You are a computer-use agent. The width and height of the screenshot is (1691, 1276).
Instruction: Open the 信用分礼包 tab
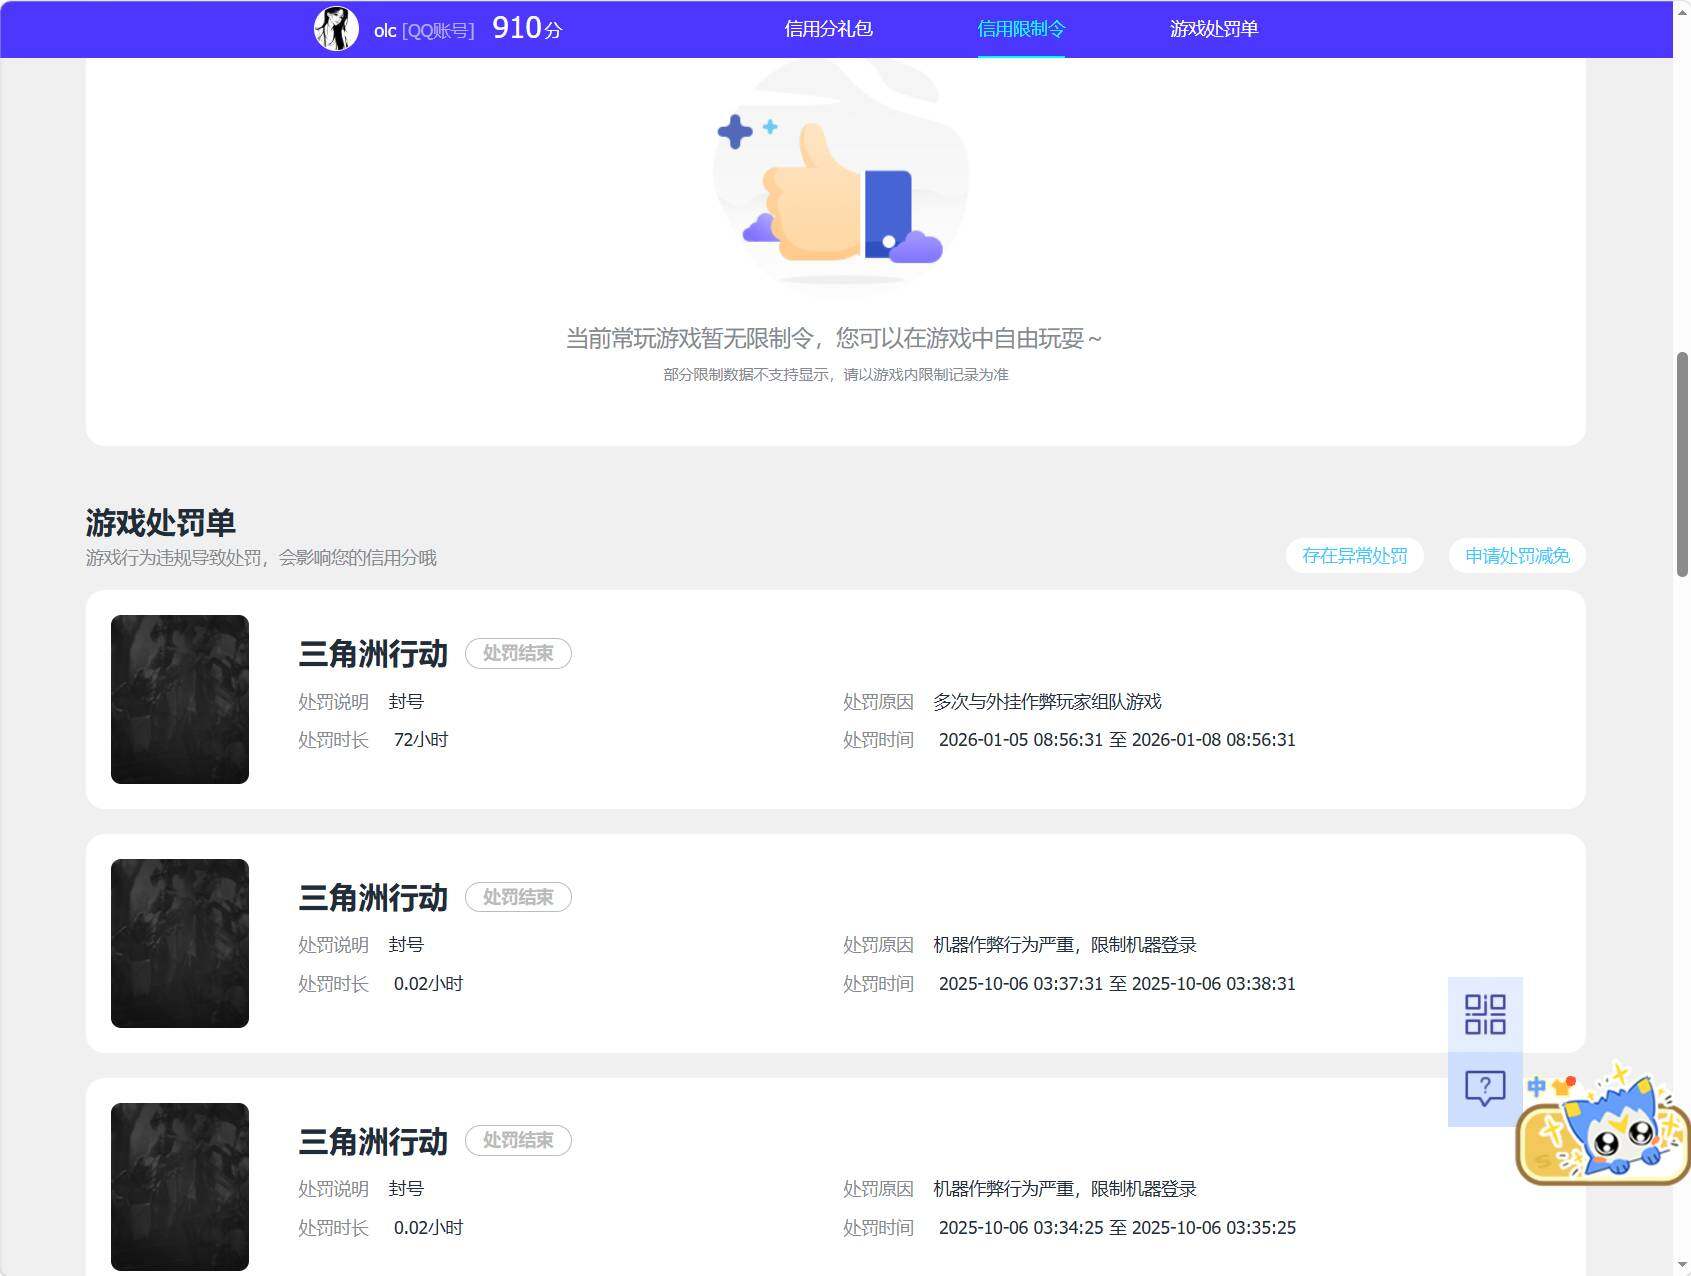[828, 29]
